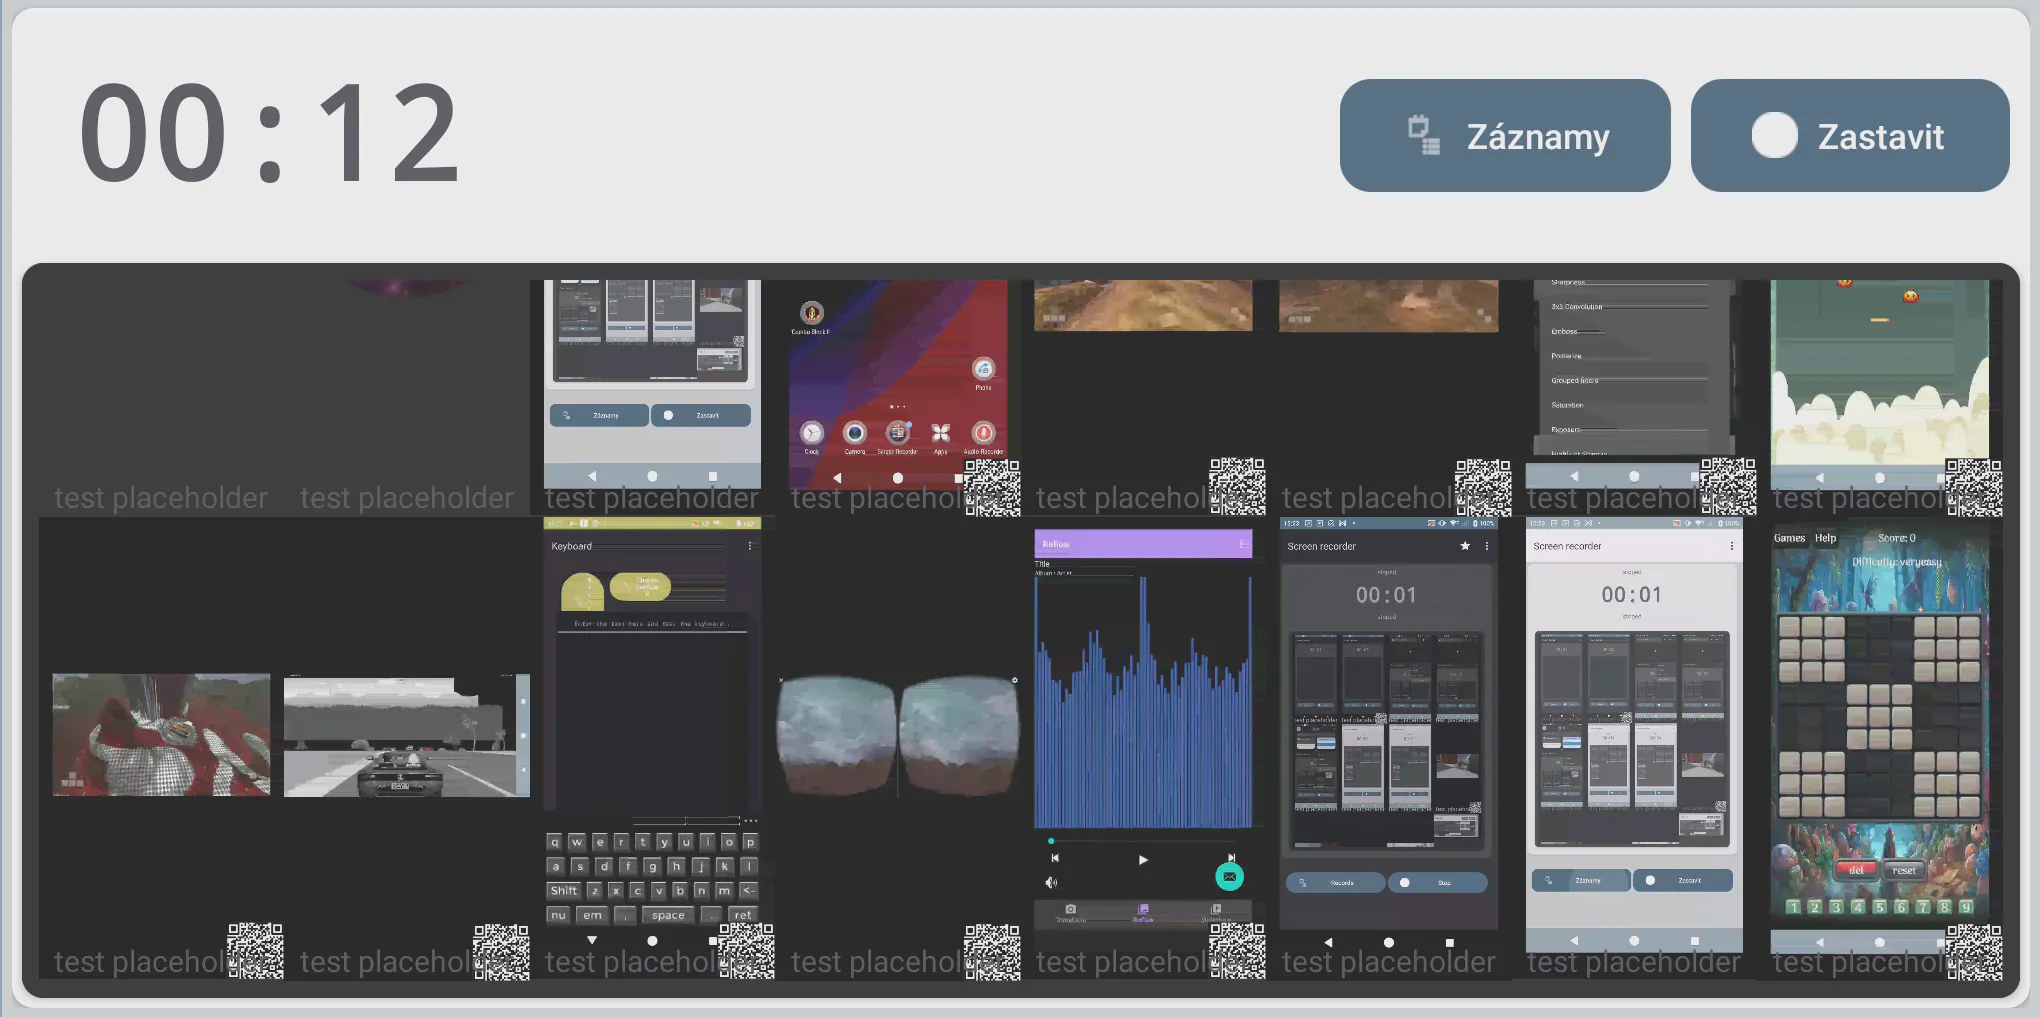Open the light Screen recorder 00:01 thumbnail

1634,733
